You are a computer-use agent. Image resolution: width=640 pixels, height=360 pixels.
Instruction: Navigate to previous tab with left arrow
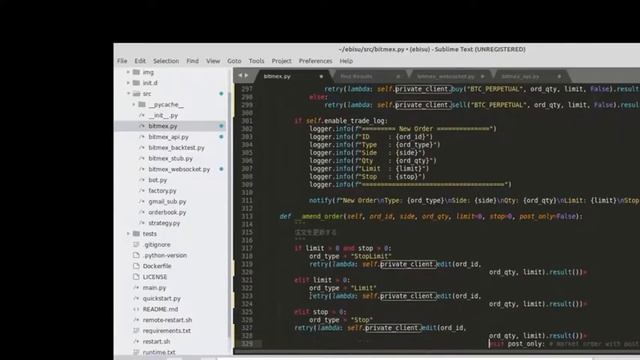240,76
